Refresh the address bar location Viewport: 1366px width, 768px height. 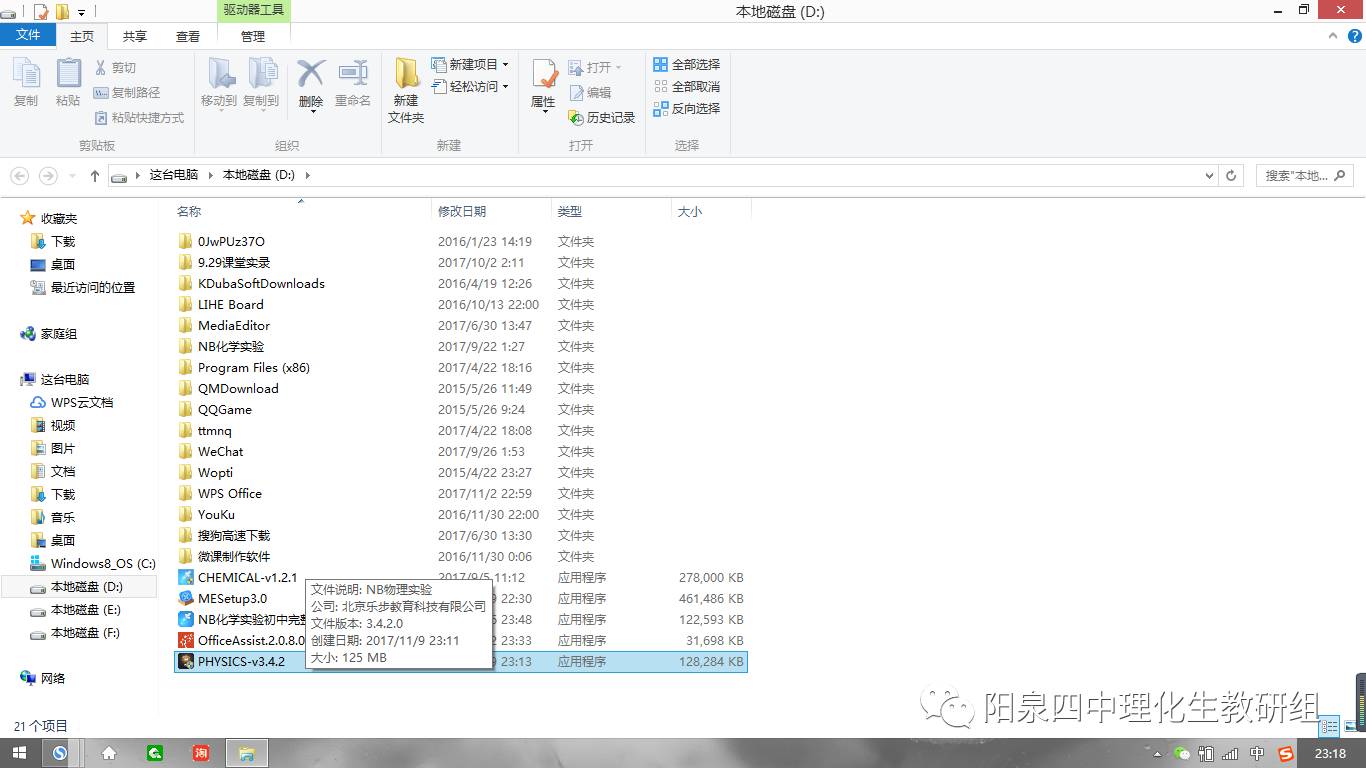[x=1232, y=175]
